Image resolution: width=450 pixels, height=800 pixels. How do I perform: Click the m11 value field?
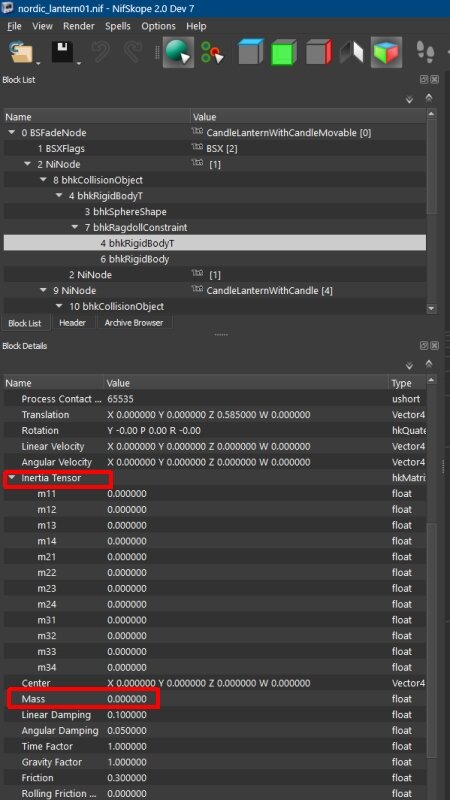[127, 493]
